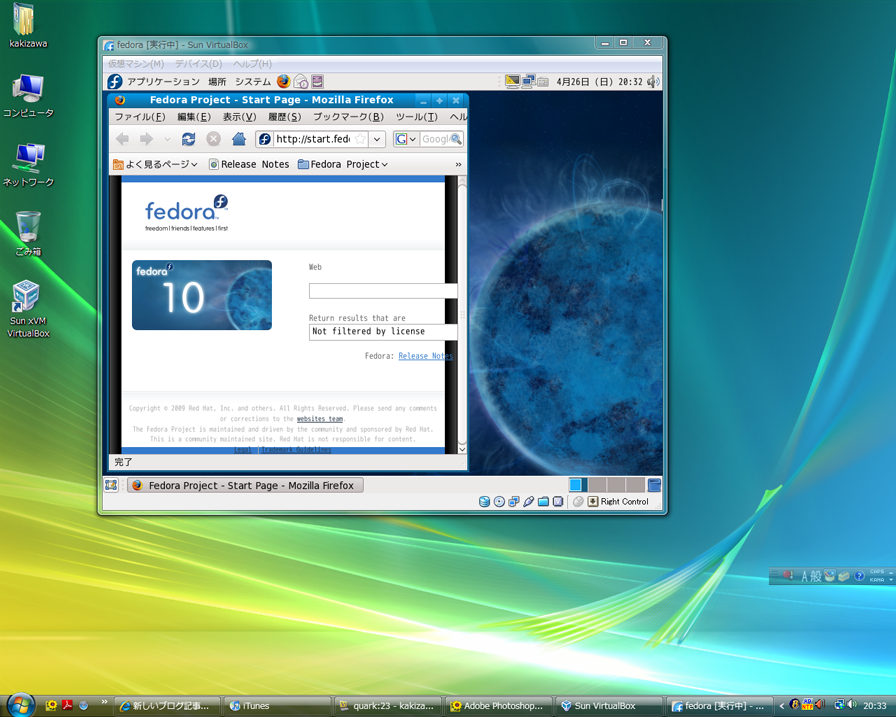Click the show desktop button in the GNOME bottom panel

(111, 485)
